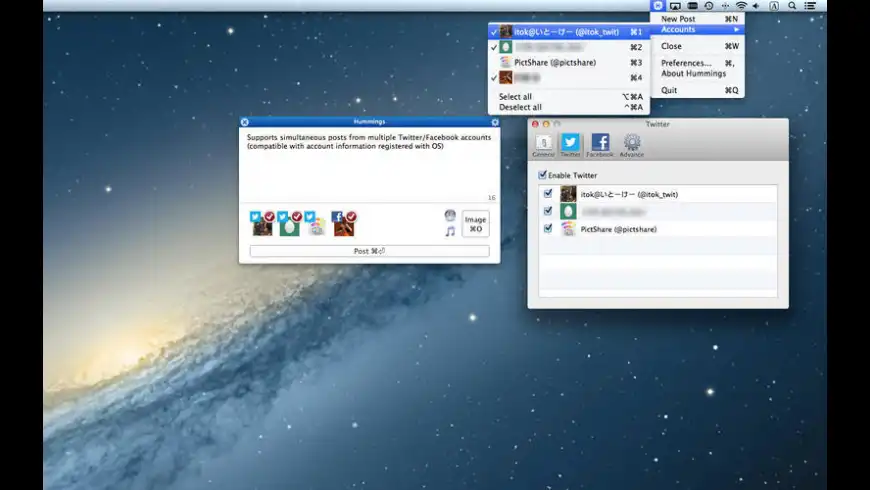
Task: Click the Post button
Action: coord(370,251)
